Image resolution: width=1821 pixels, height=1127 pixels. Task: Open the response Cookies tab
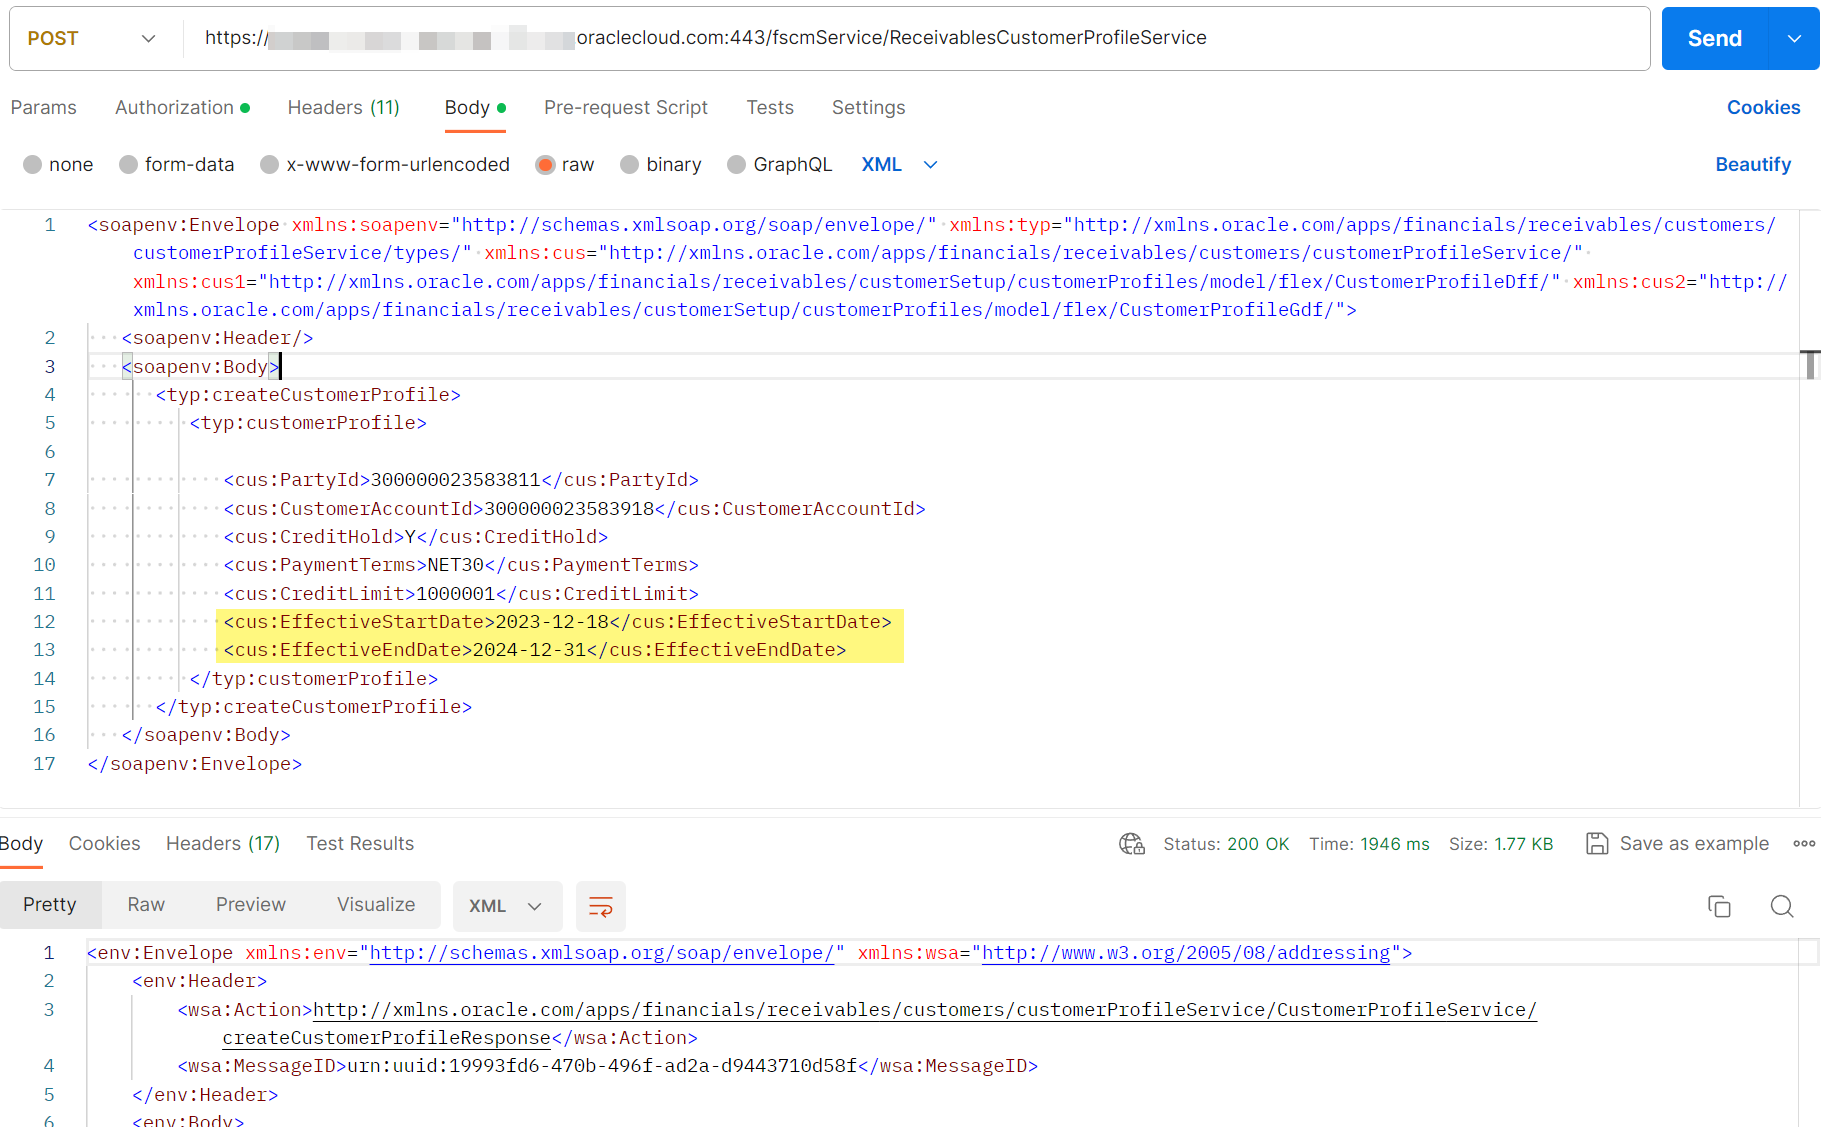(x=105, y=844)
